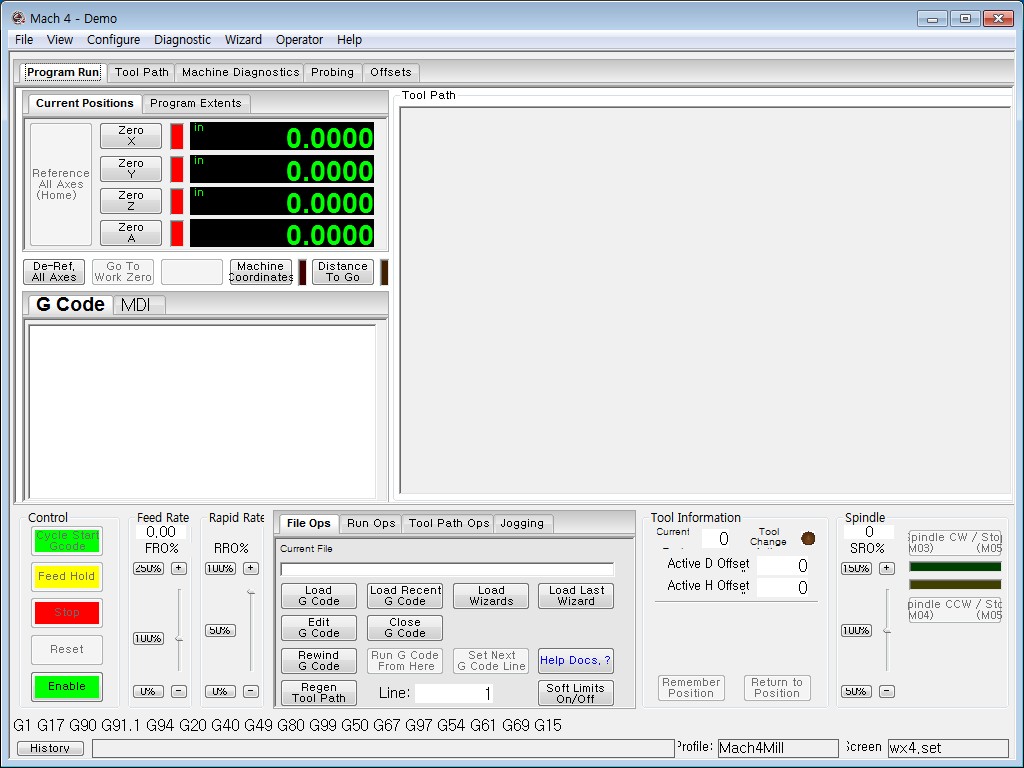
Task: Click the red A axis home indicator LED
Action: point(176,232)
